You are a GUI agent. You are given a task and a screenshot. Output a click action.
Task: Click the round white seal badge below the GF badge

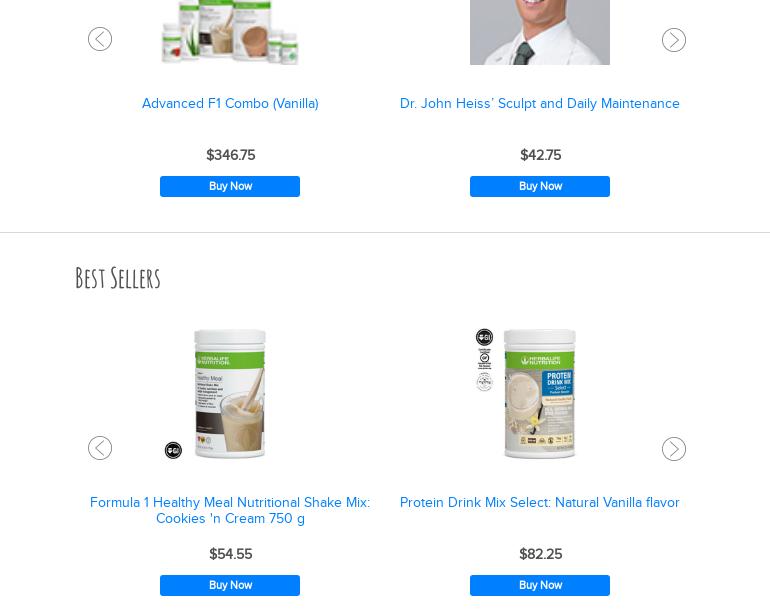click(484, 382)
